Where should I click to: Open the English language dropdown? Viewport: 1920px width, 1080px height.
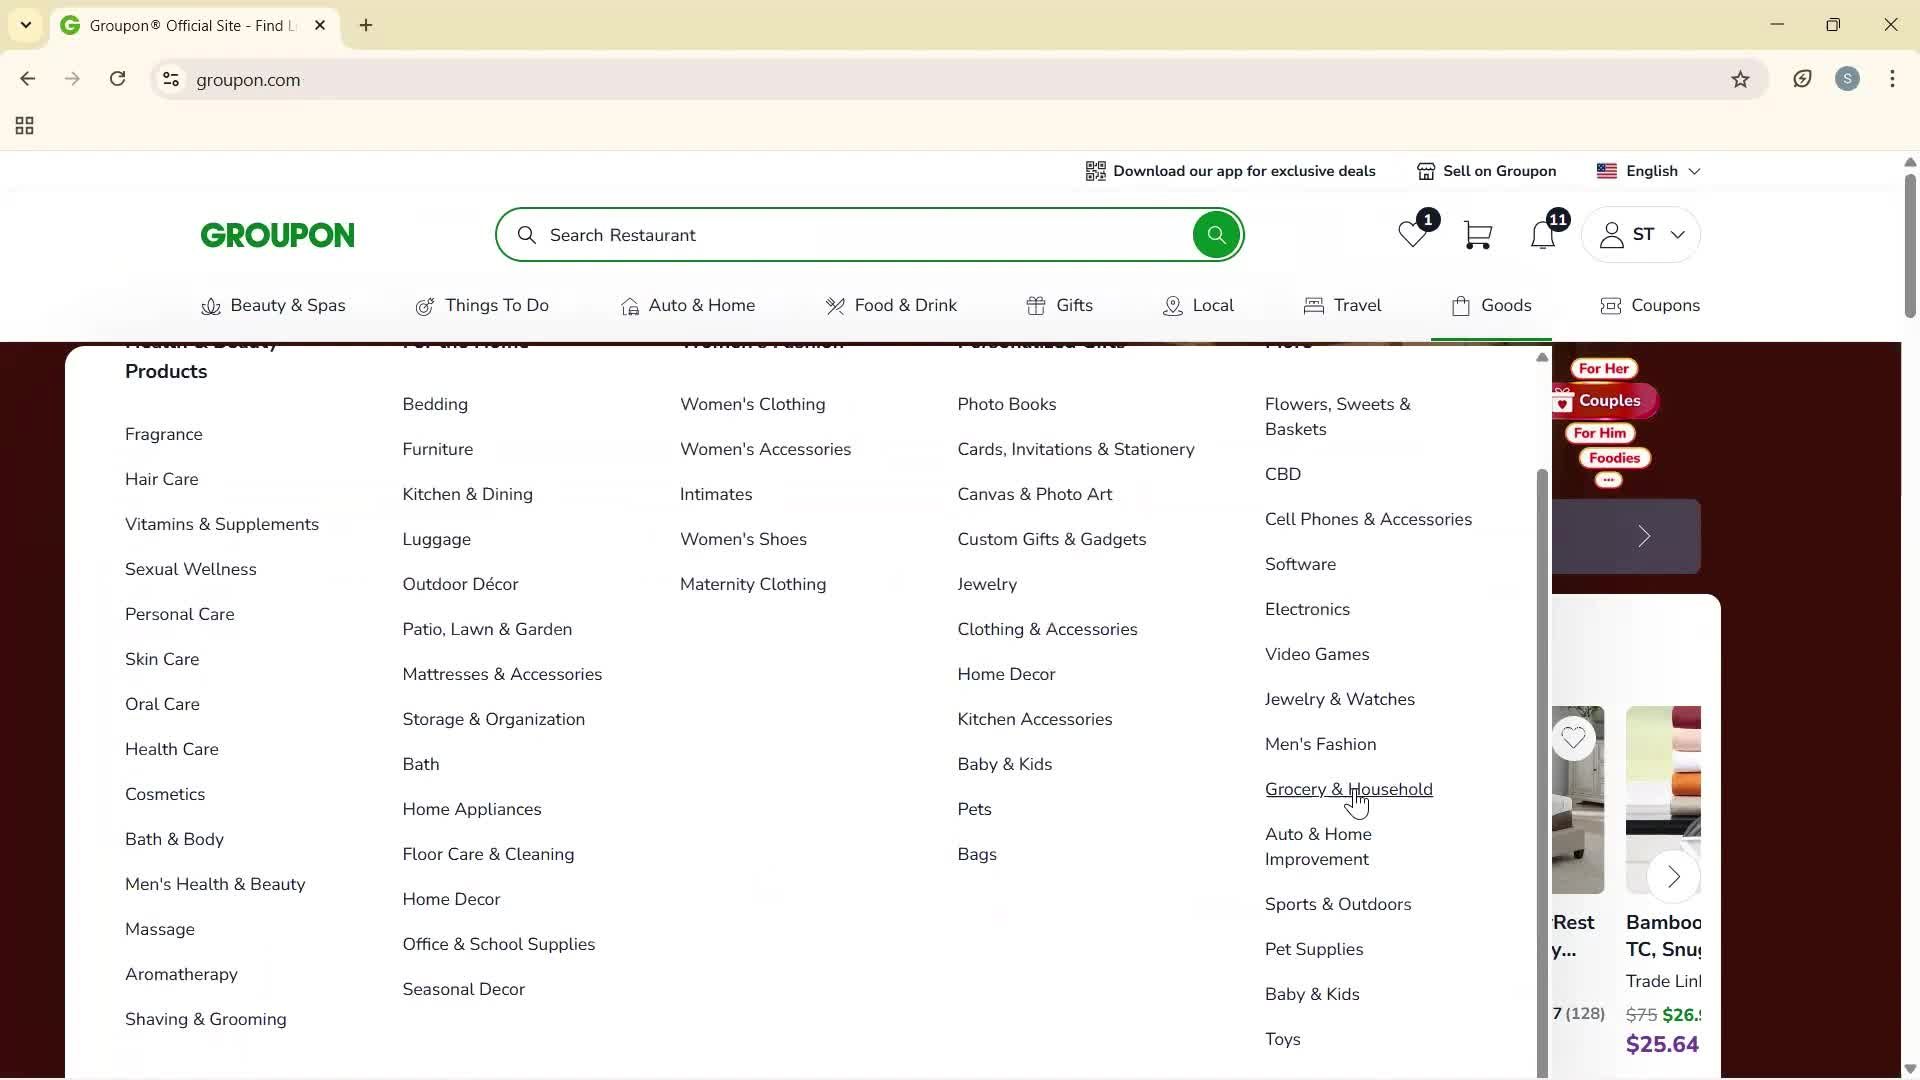click(1648, 171)
